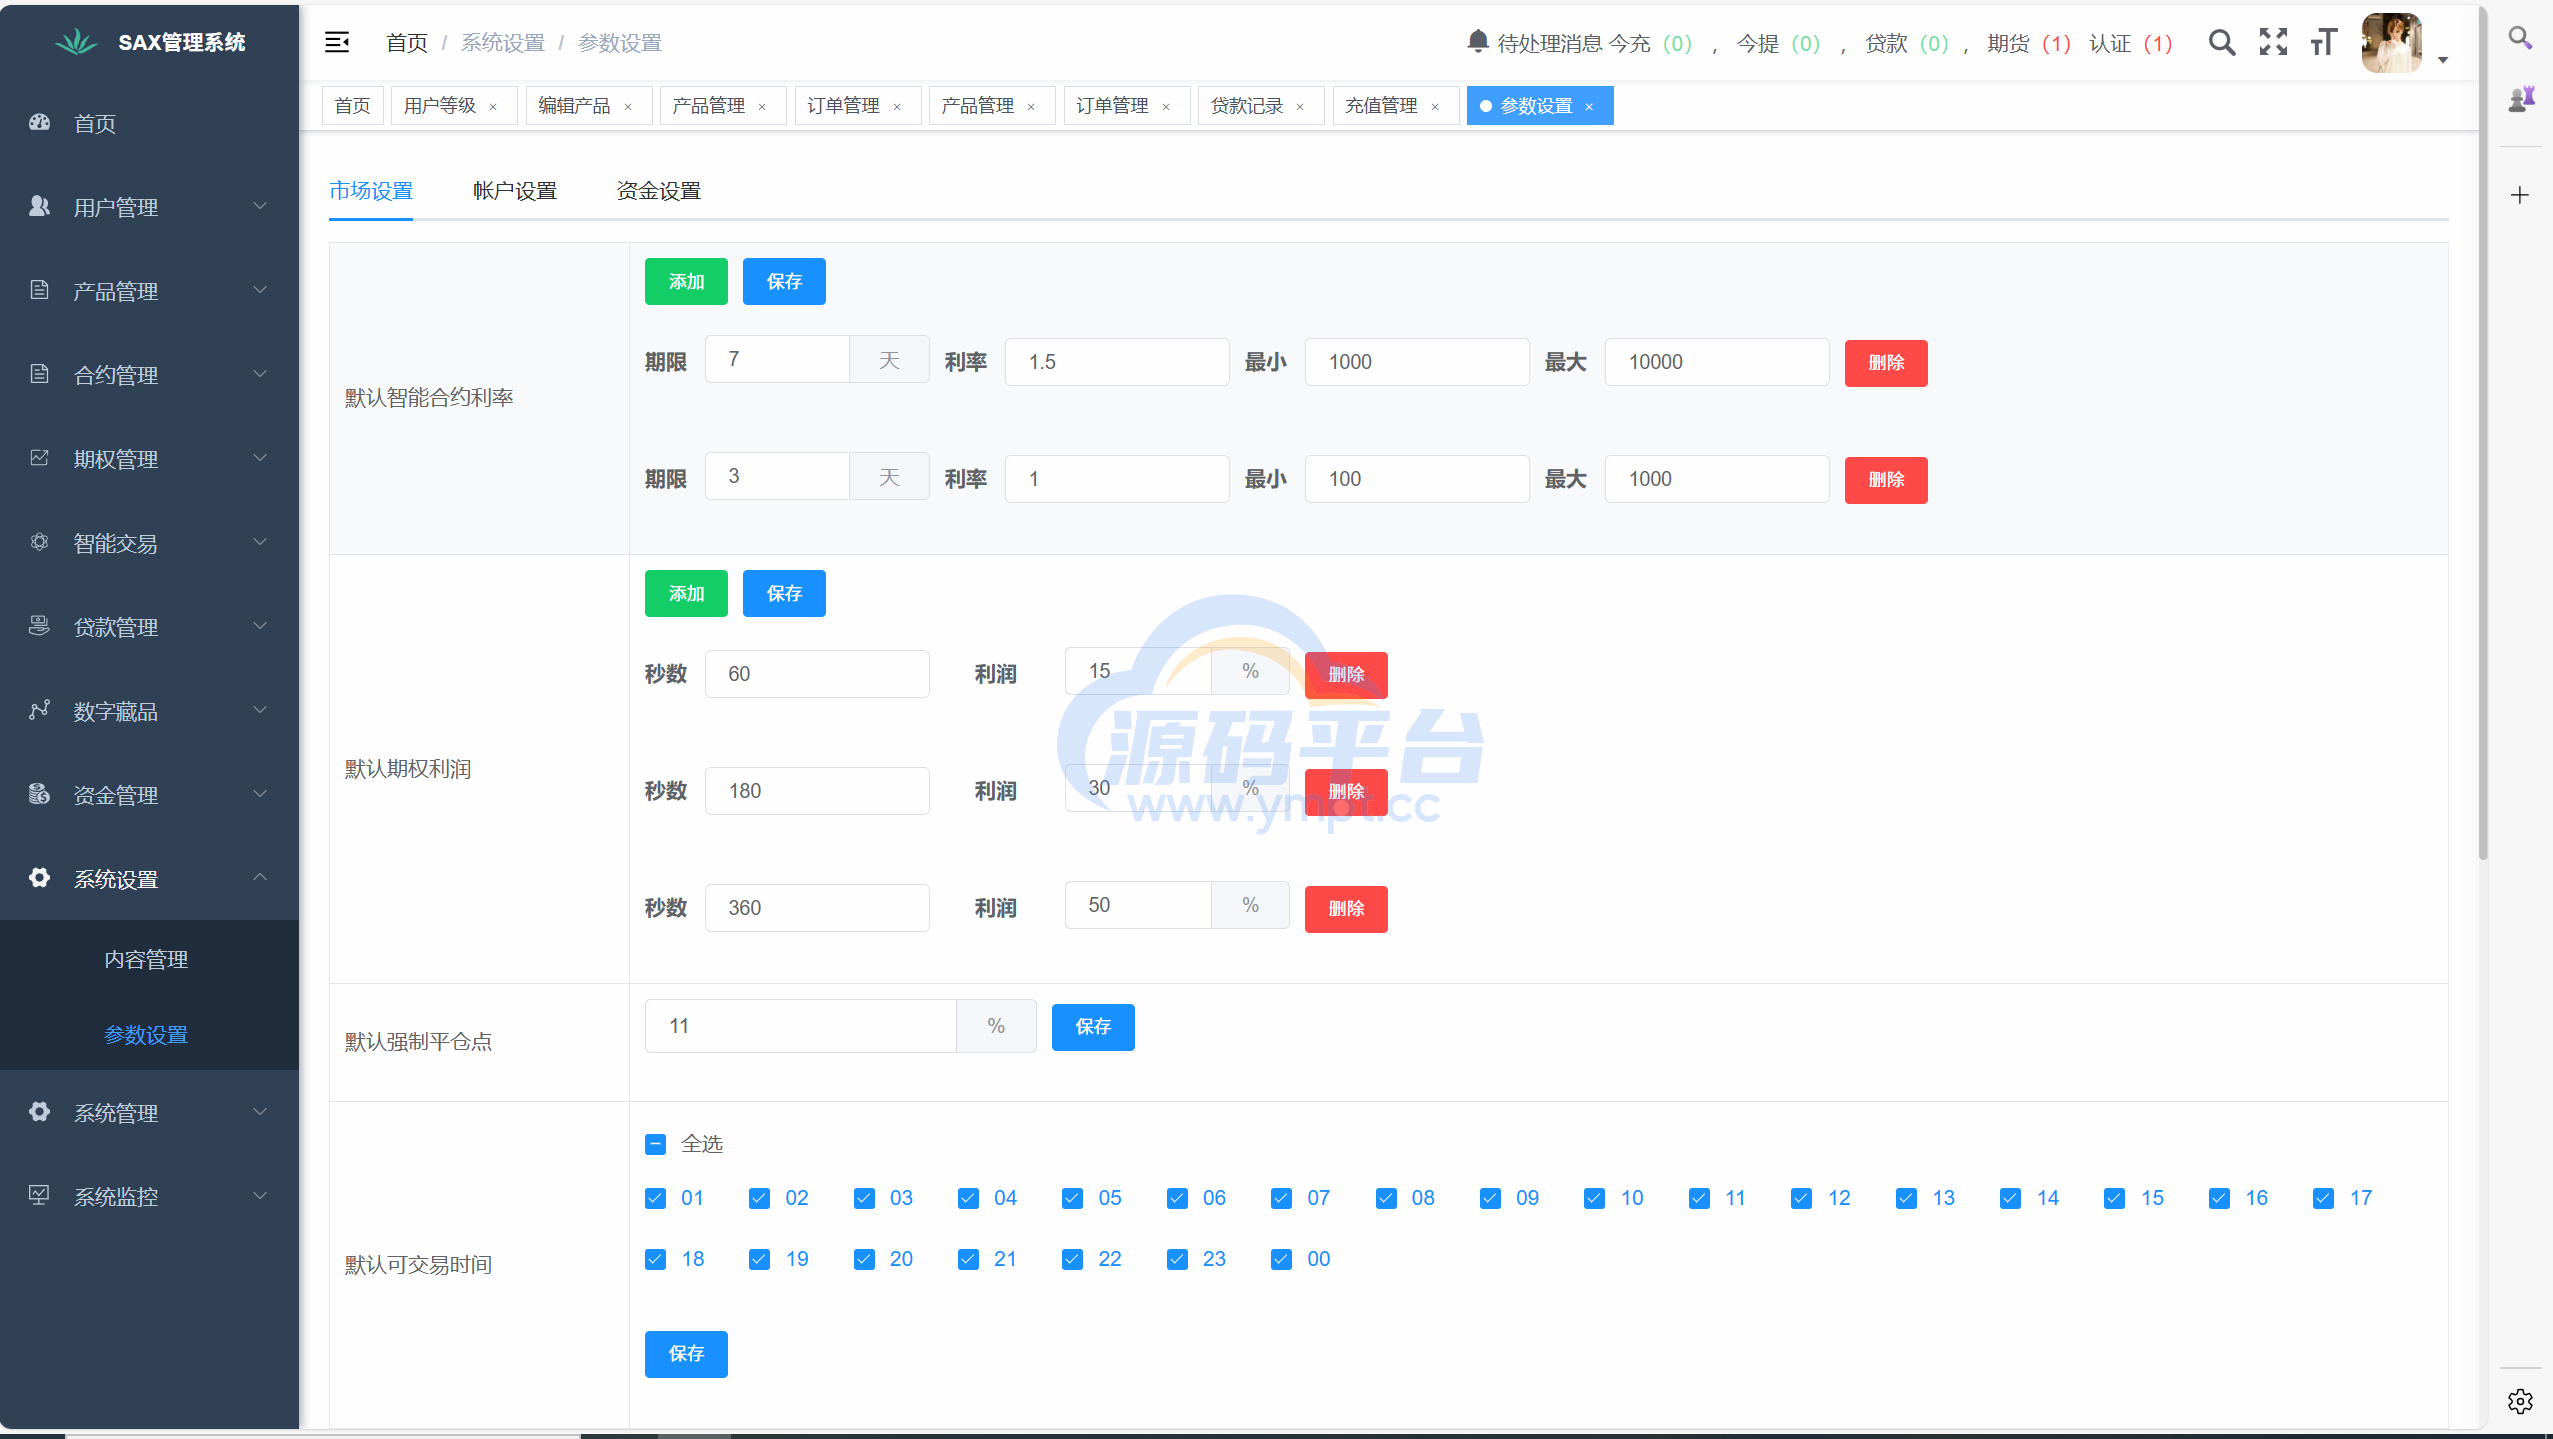2553x1439 pixels.
Task: Open browser sidebar settings gear
Action: click(x=2520, y=1401)
